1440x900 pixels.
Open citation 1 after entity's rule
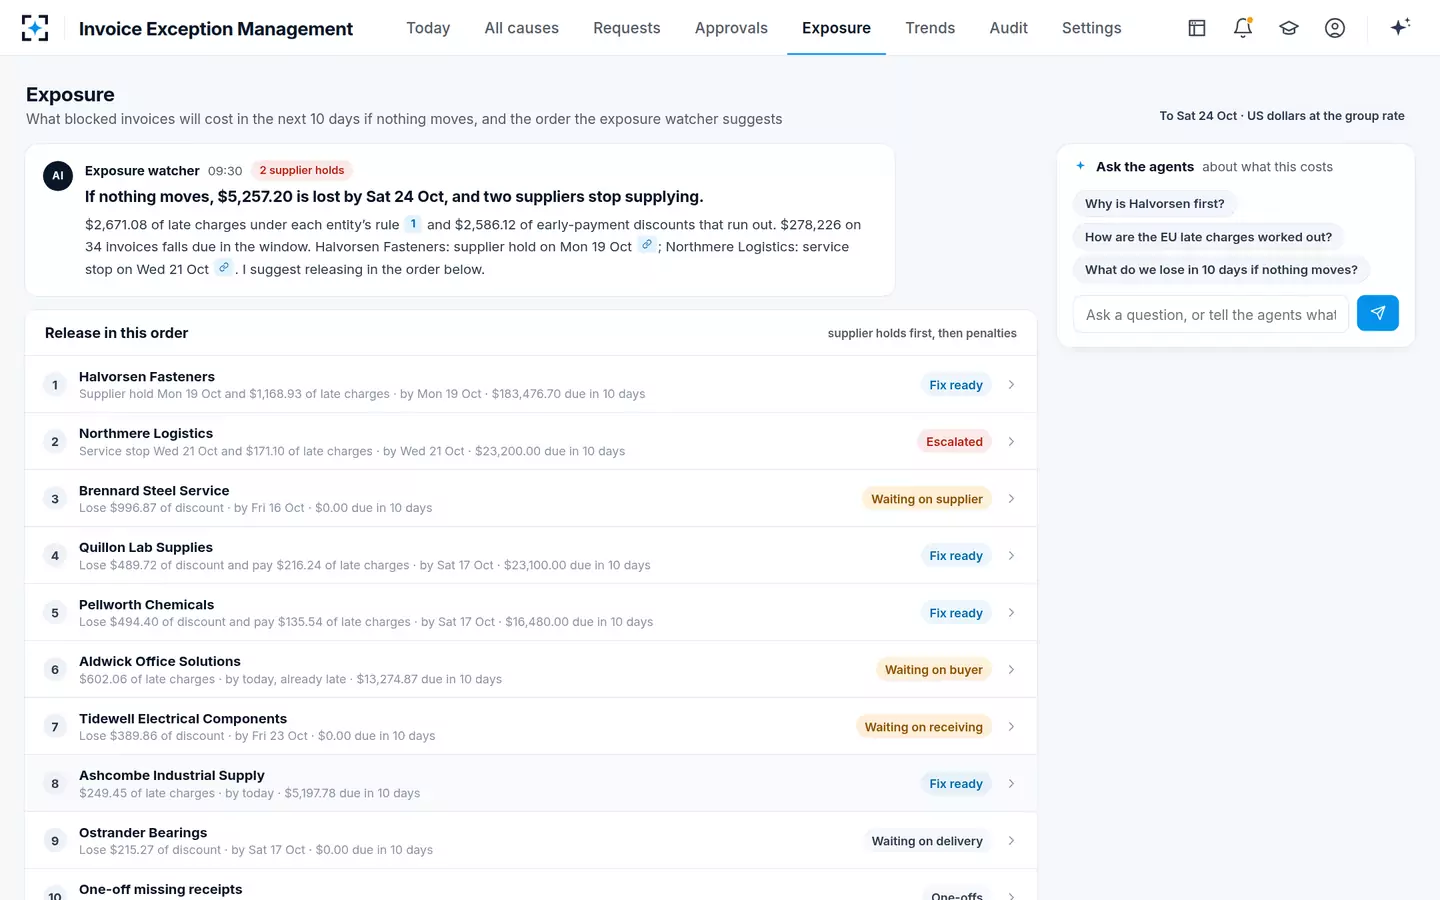pos(413,224)
